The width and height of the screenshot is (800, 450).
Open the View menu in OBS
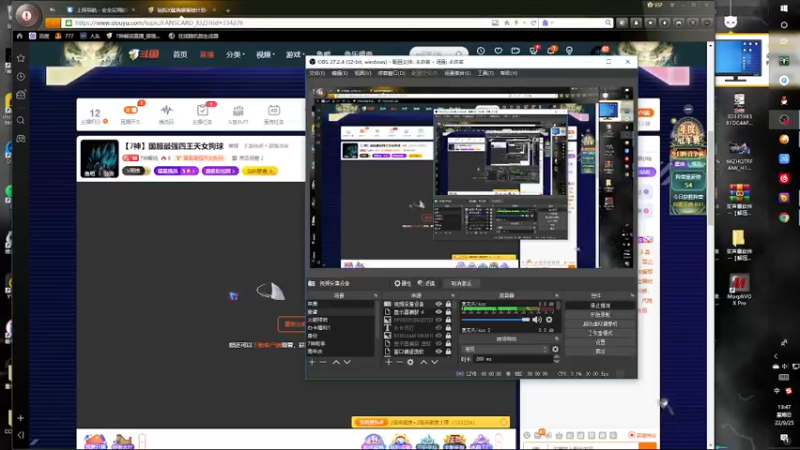(362, 73)
